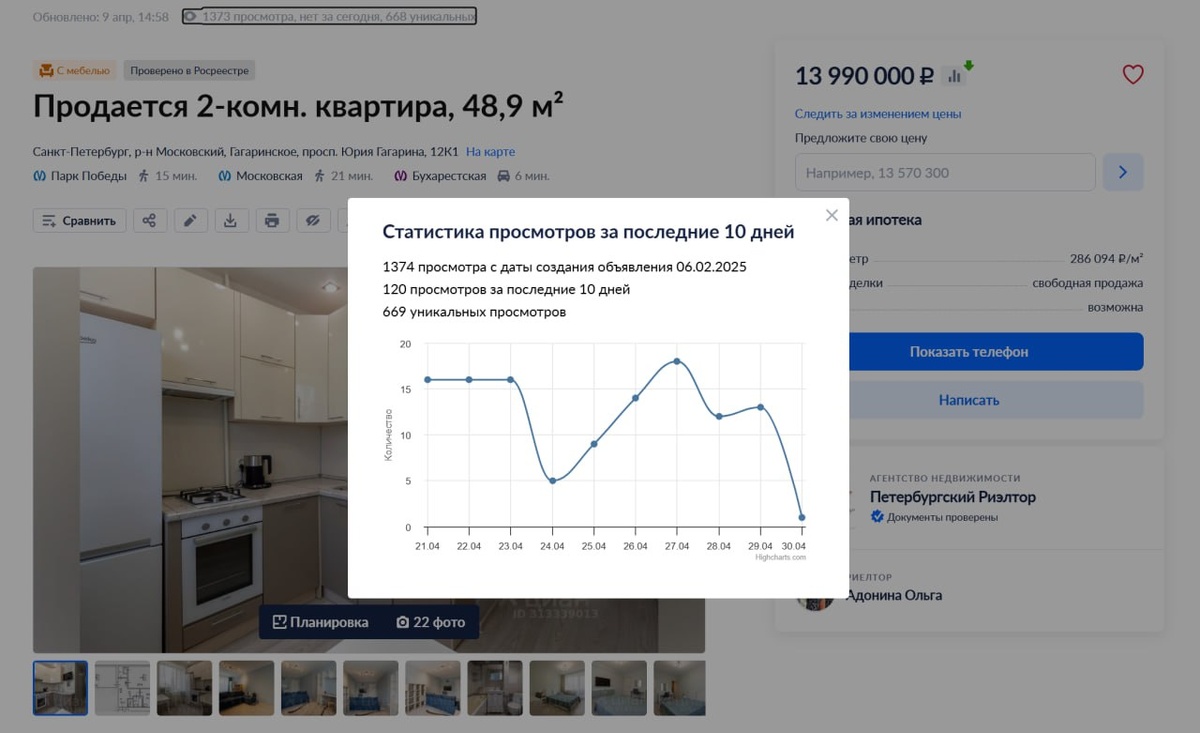Add apartment to comparison via Сравнить
Viewport: 1200px width, 733px height.
[80, 221]
